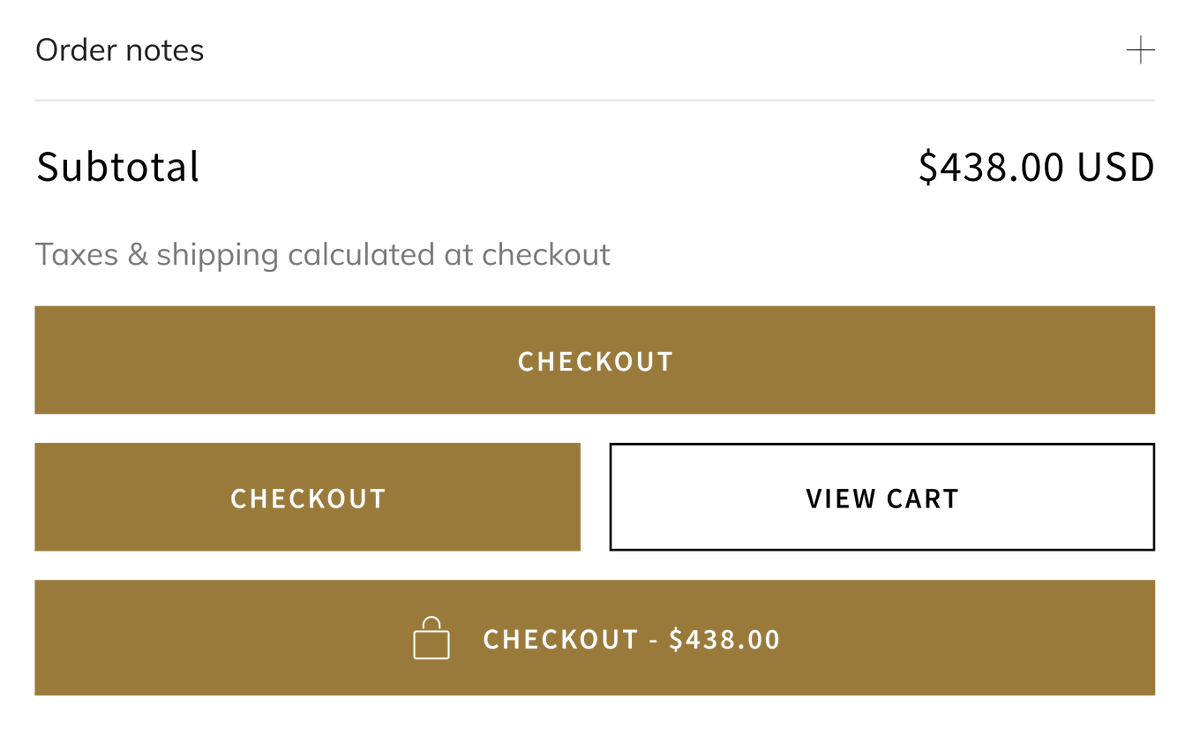Click the USD currency text
This screenshot has height=736, width=1200.
pyautogui.click(x=1116, y=167)
